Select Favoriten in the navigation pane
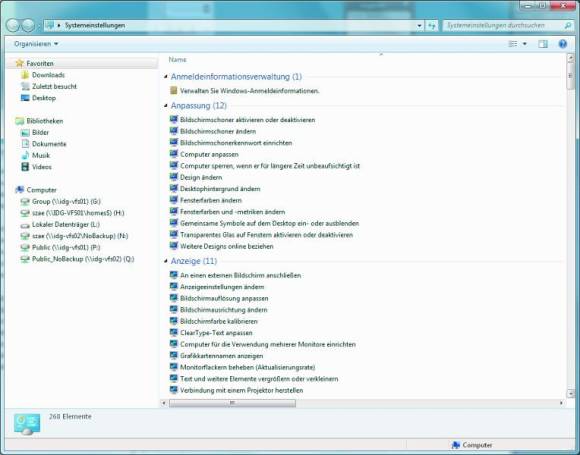 (40, 64)
